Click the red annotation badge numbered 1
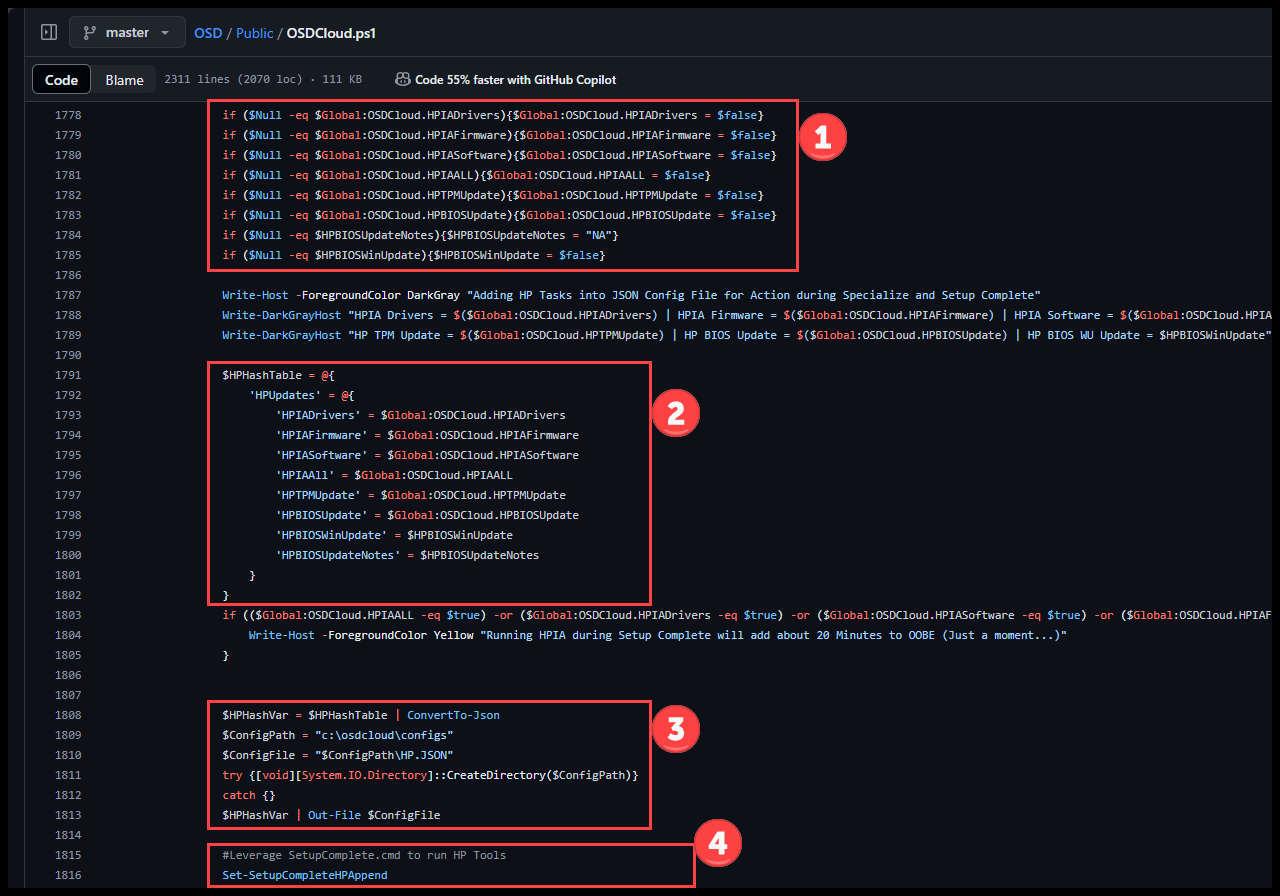Screen dimensions: 1280x896 (822, 137)
